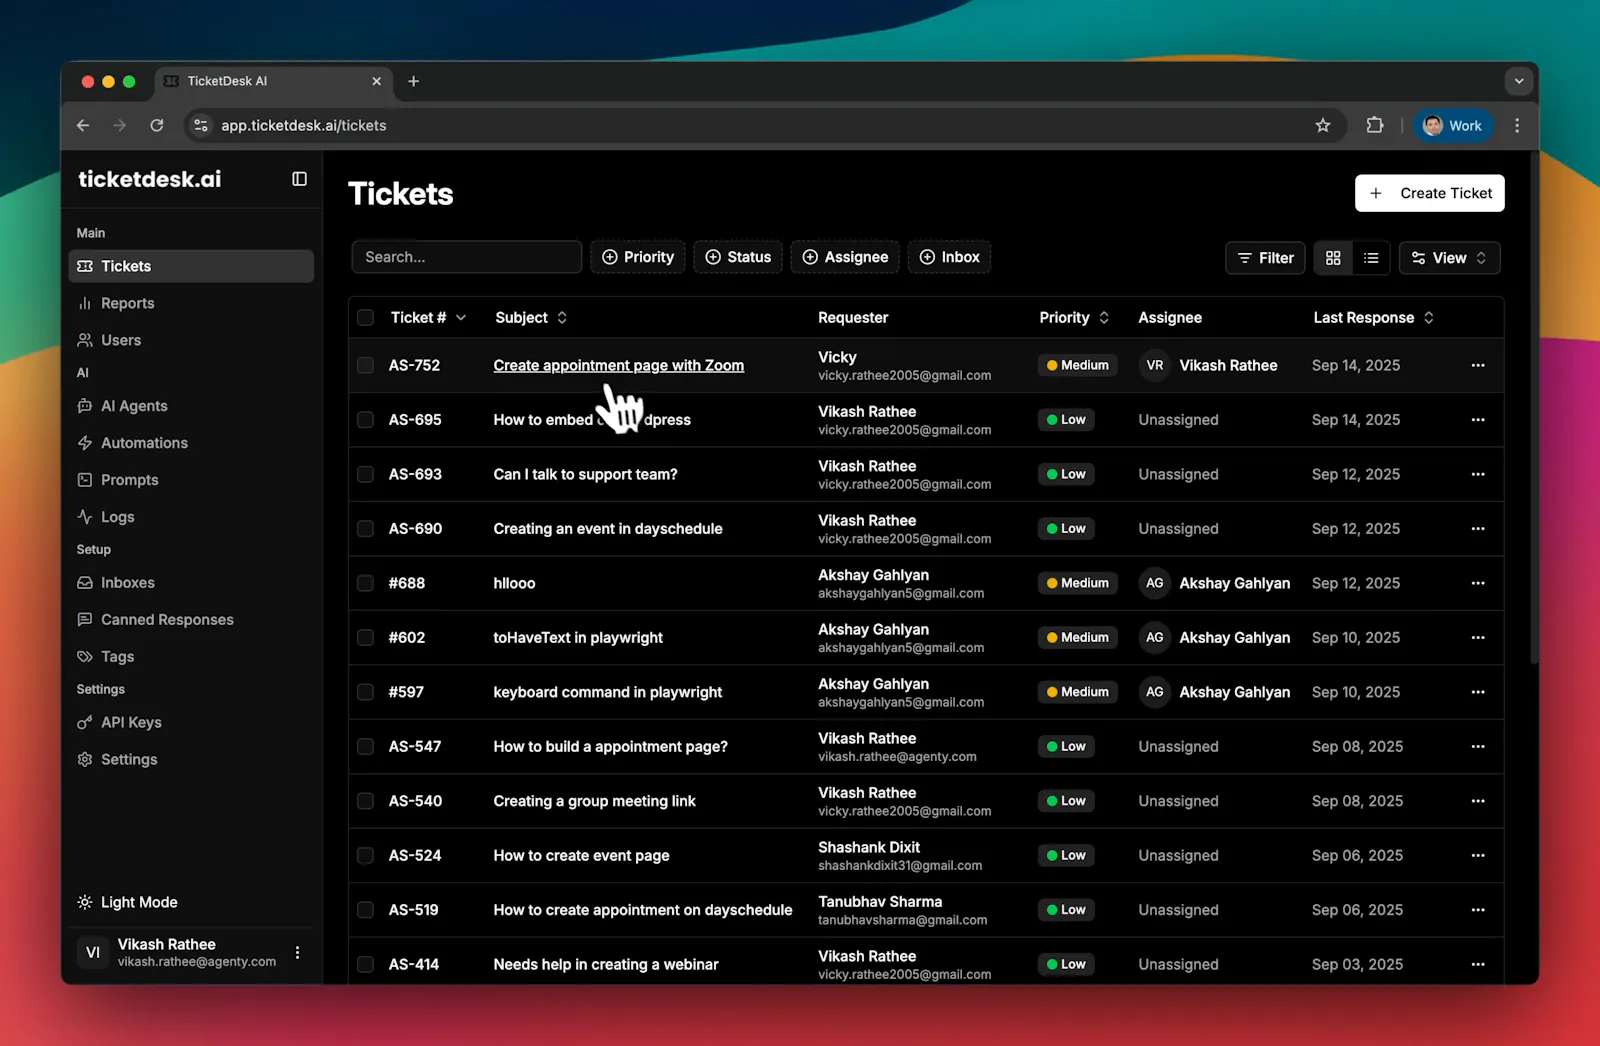Open the Status filter dropdown

(738, 257)
